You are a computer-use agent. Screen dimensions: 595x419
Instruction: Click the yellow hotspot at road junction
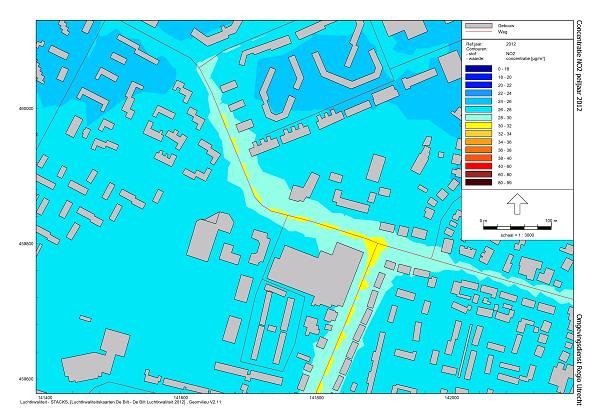(376, 245)
